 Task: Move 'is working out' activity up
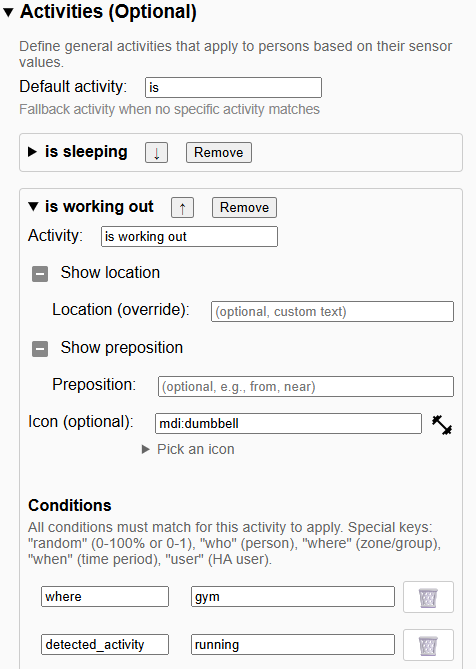click(x=183, y=207)
